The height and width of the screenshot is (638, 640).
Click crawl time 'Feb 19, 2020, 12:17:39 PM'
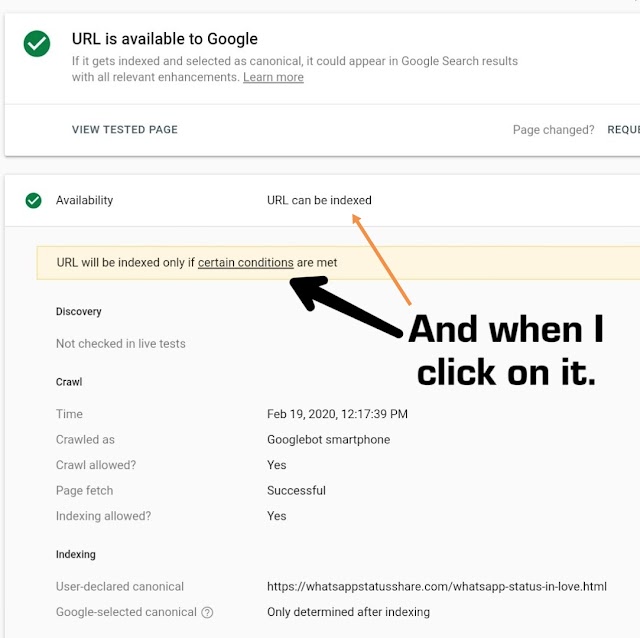click(x=337, y=414)
